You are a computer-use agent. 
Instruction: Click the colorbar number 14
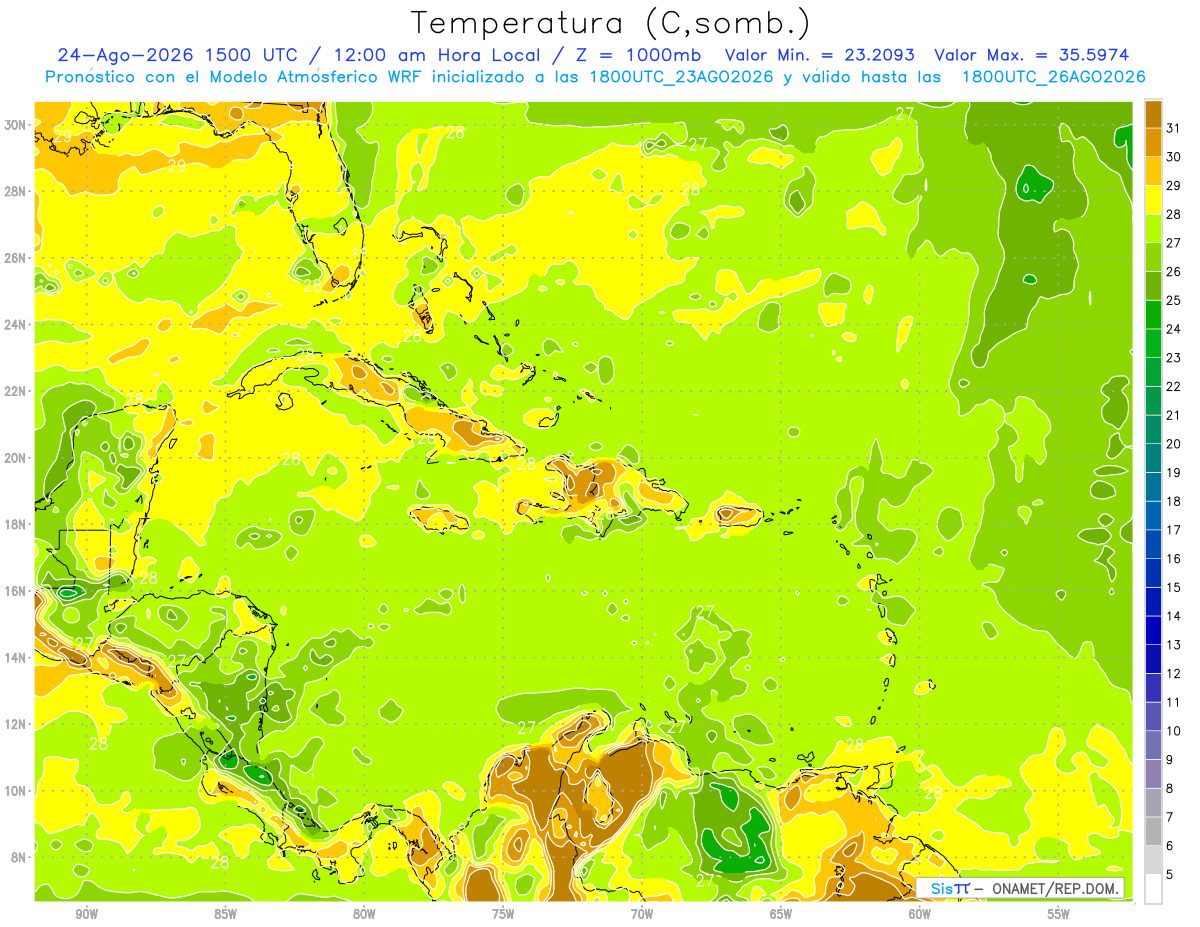(1174, 616)
